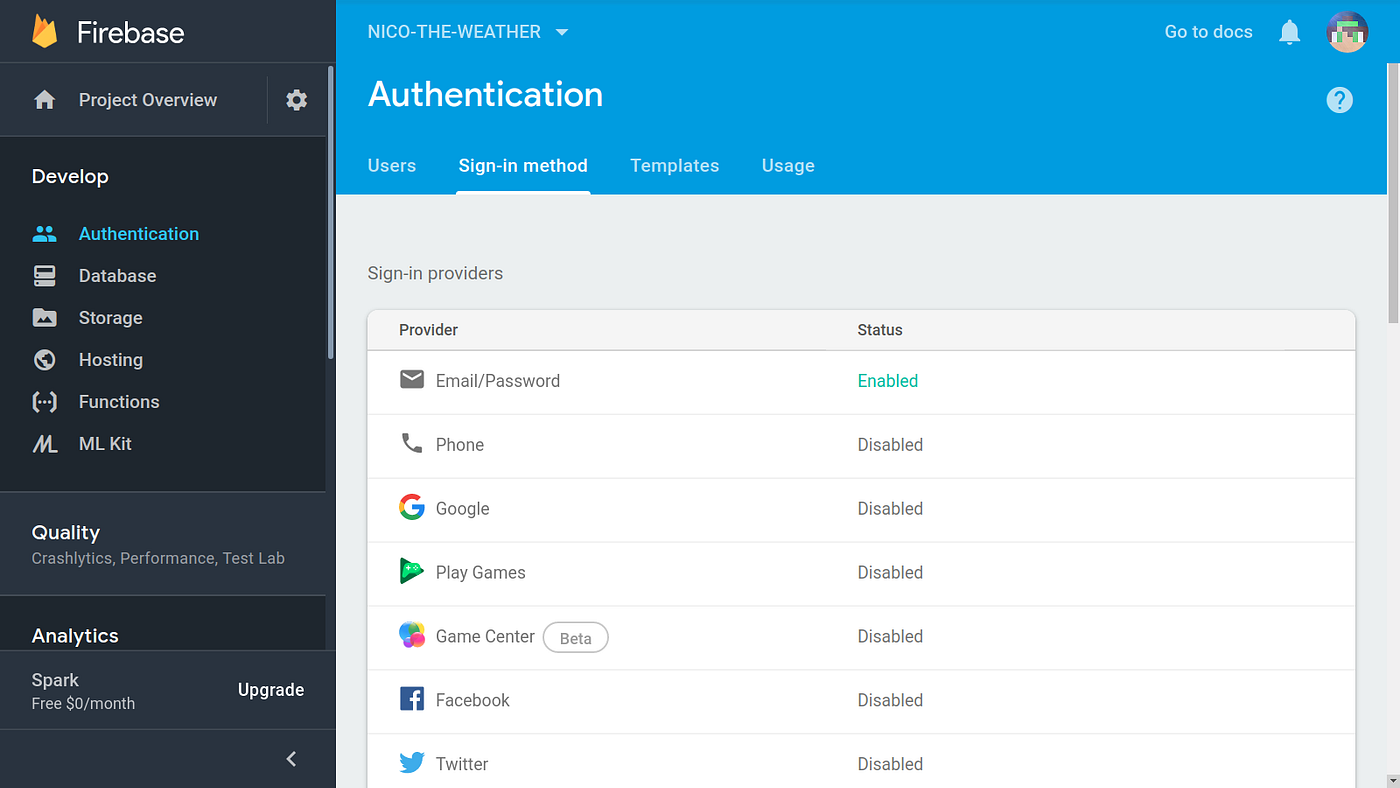This screenshot has width=1400, height=788.
Task: Select the Hosting globe icon
Action: click(x=44, y=359)
